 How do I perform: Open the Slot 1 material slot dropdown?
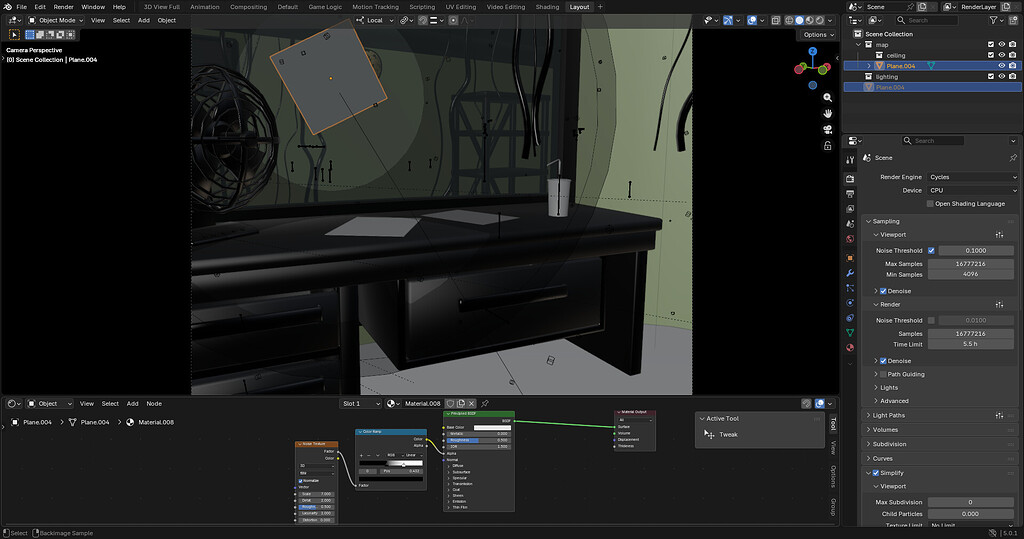360,404
